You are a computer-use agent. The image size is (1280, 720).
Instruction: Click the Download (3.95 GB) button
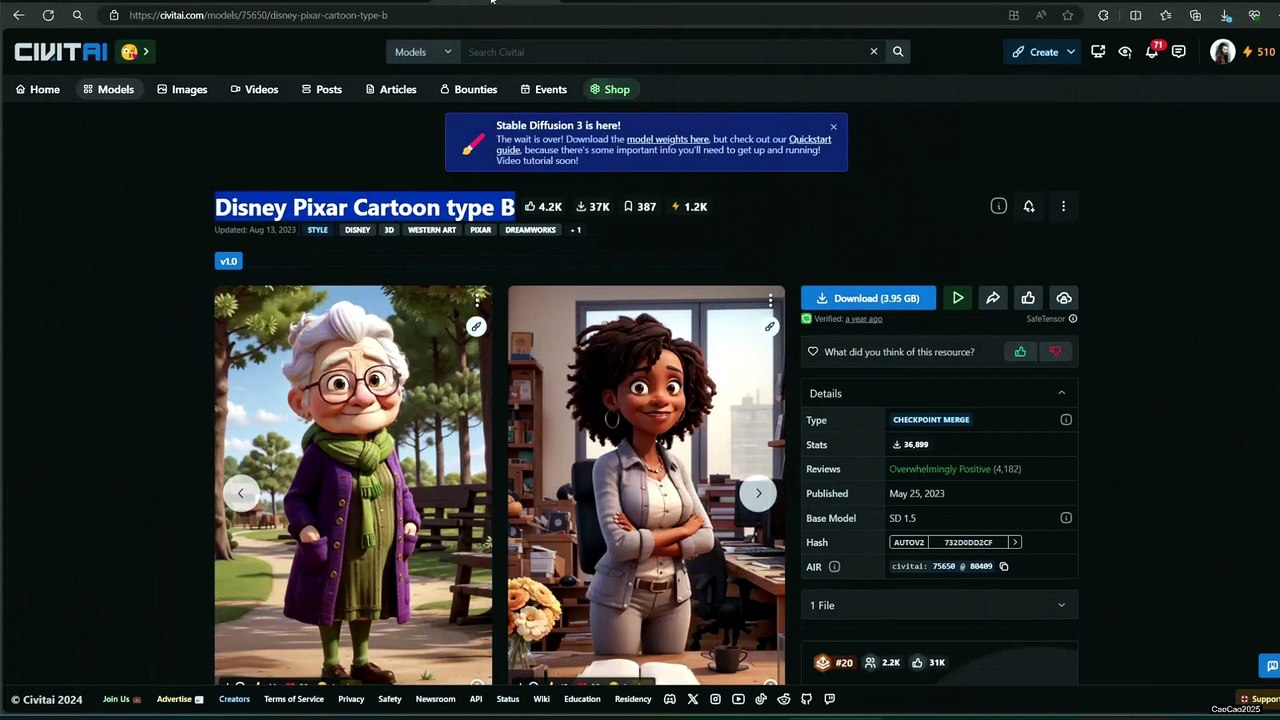point(868,298)
